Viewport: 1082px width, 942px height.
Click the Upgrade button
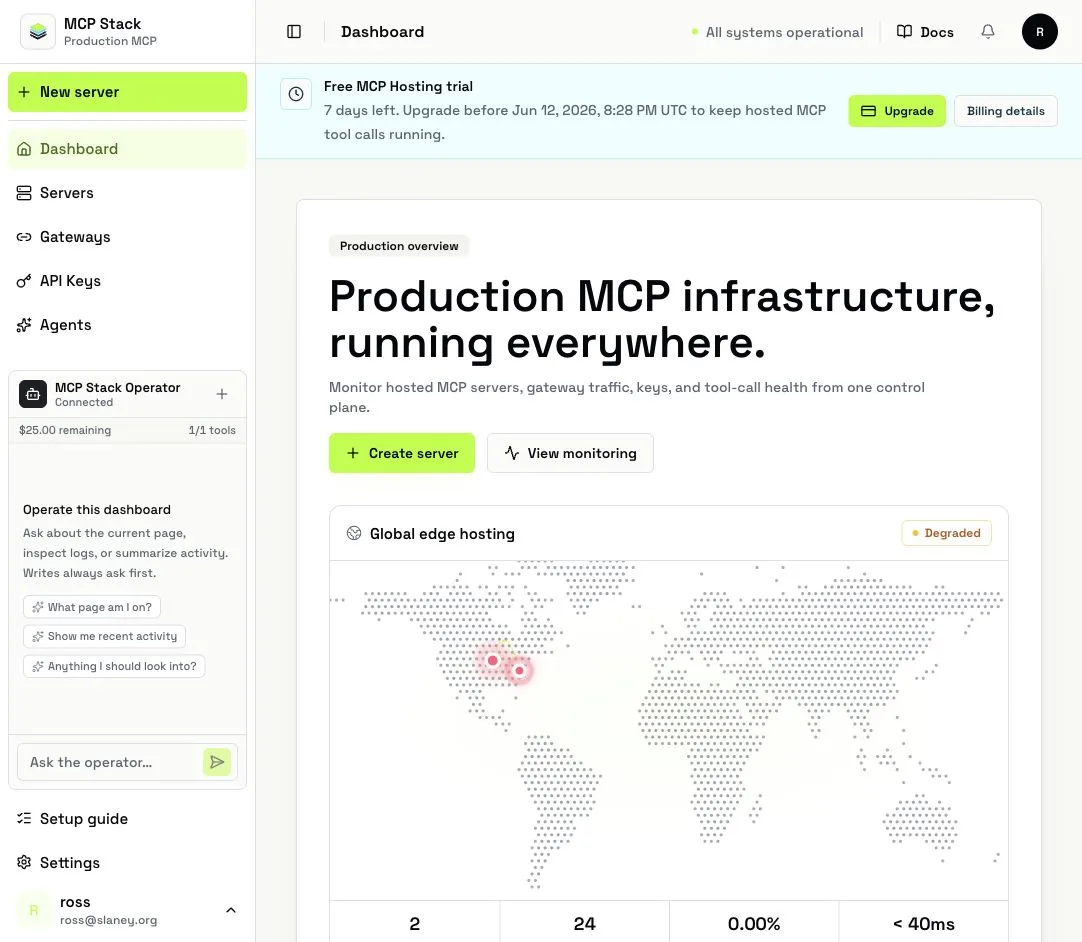click(896, 111)
